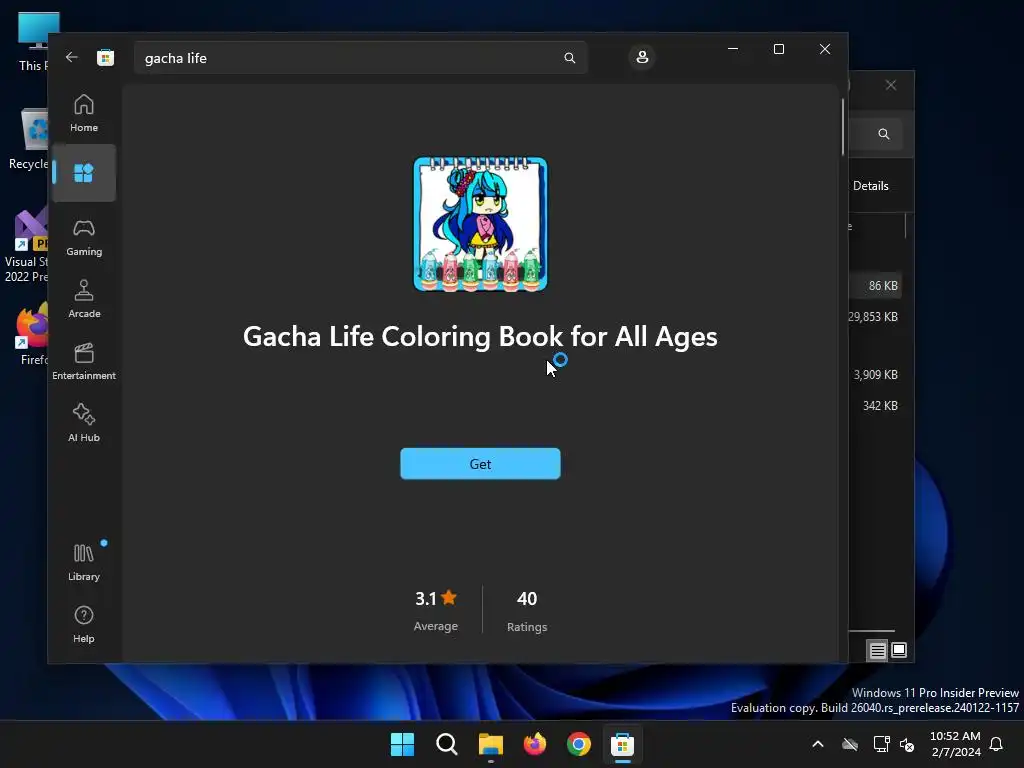Click the Store page vertical scrollbar
Screen dimensions: 1024x768
843,127
